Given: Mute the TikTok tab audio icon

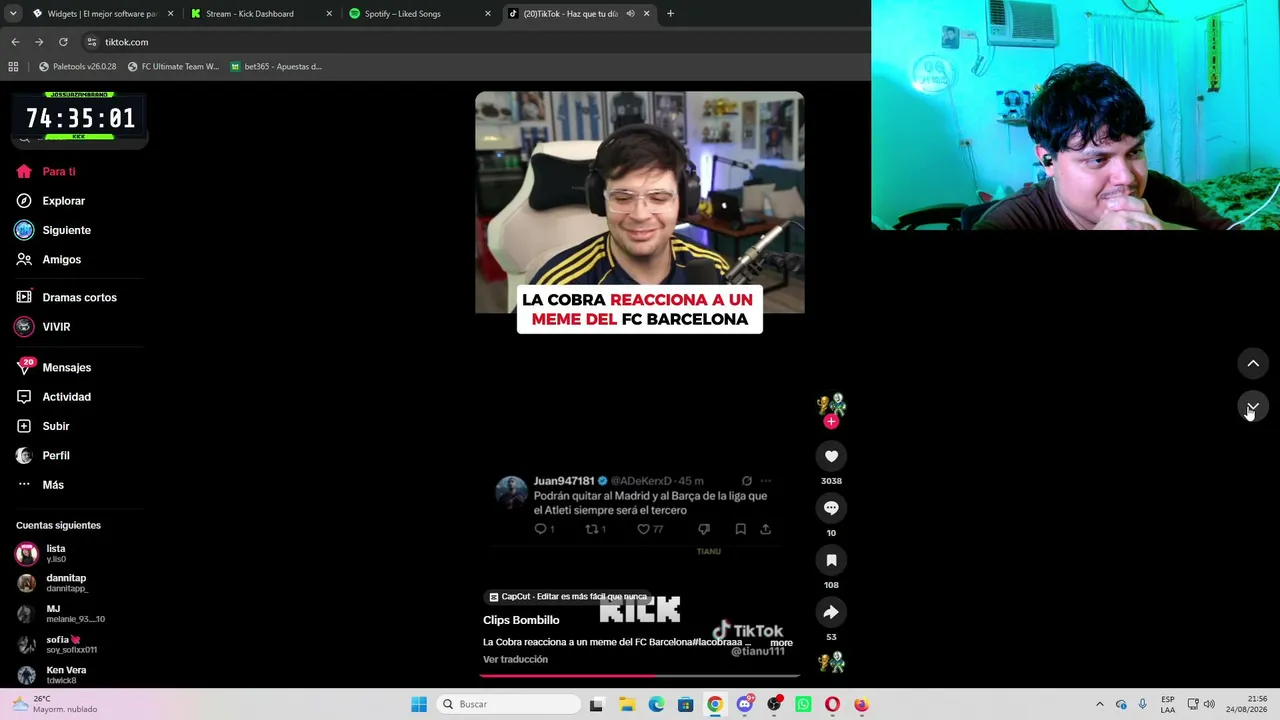Looking at the screenshot, I should click(630, 14).
